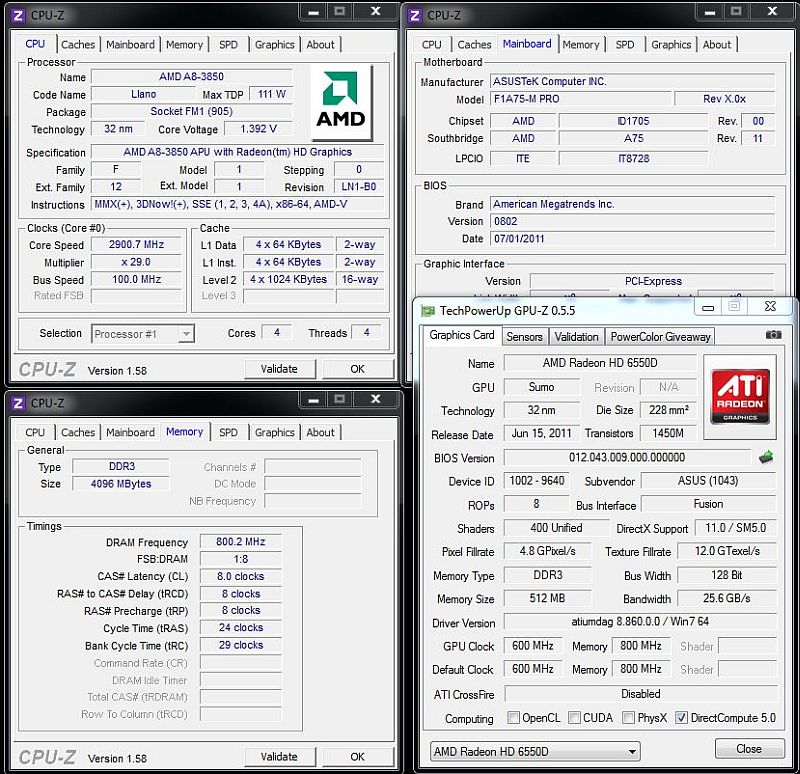Viewport: 800px width, 774px height.
Task: Switch to Caches tab in the CPU window
Action: [x=78, y=45]
